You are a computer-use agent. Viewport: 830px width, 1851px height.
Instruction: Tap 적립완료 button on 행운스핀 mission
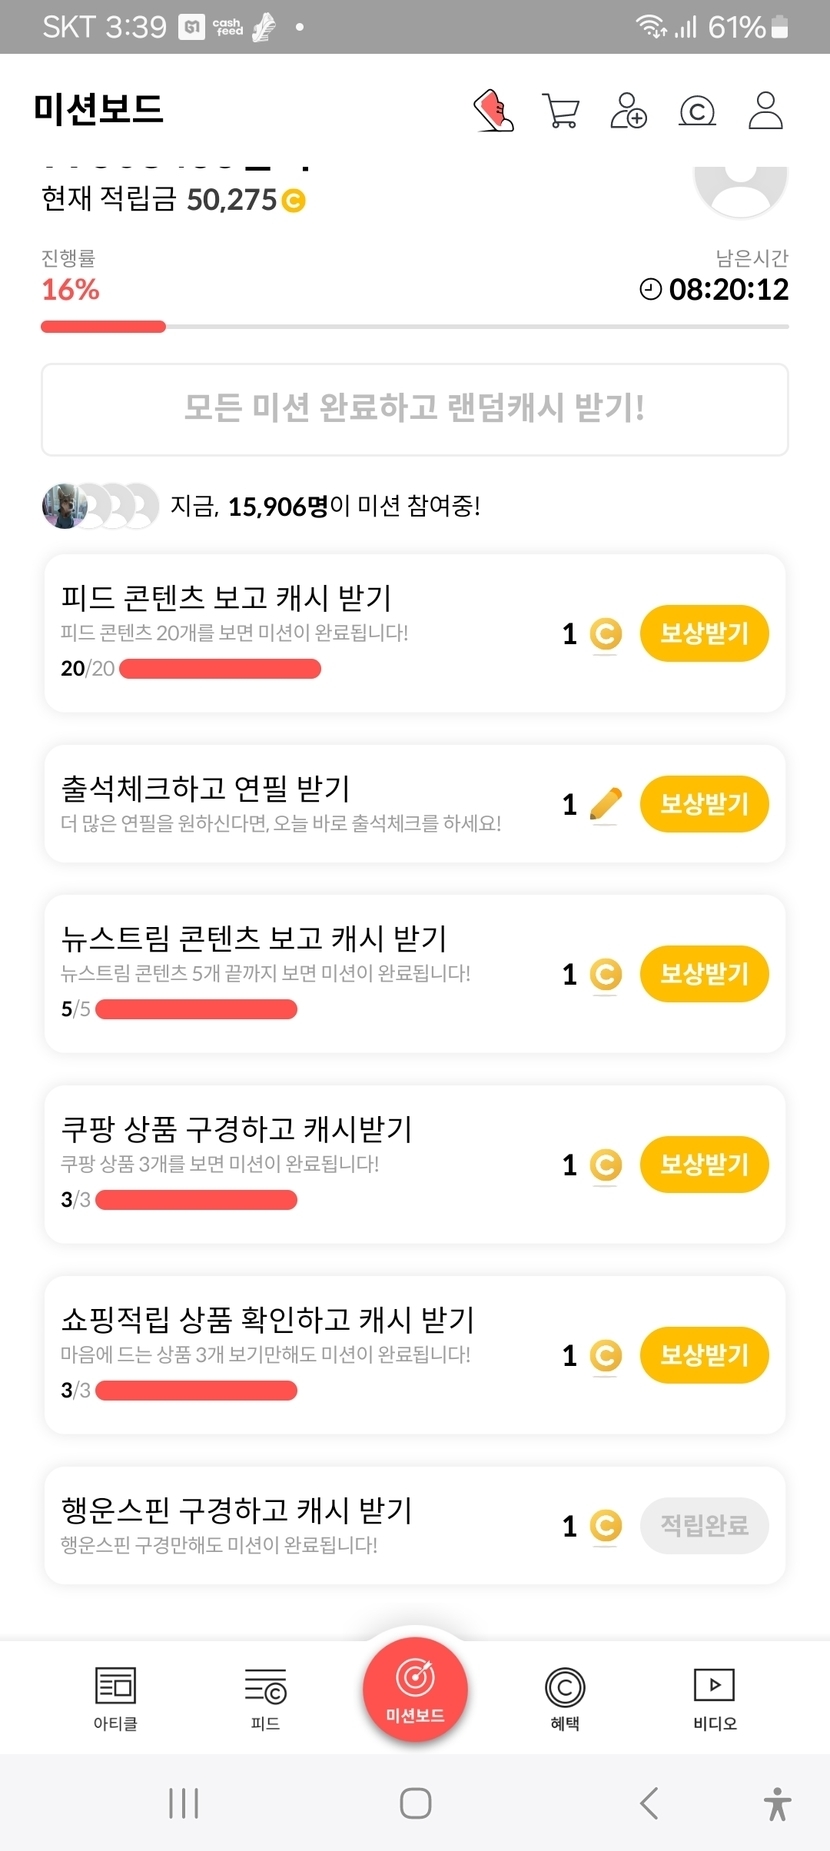[704, 1526]
